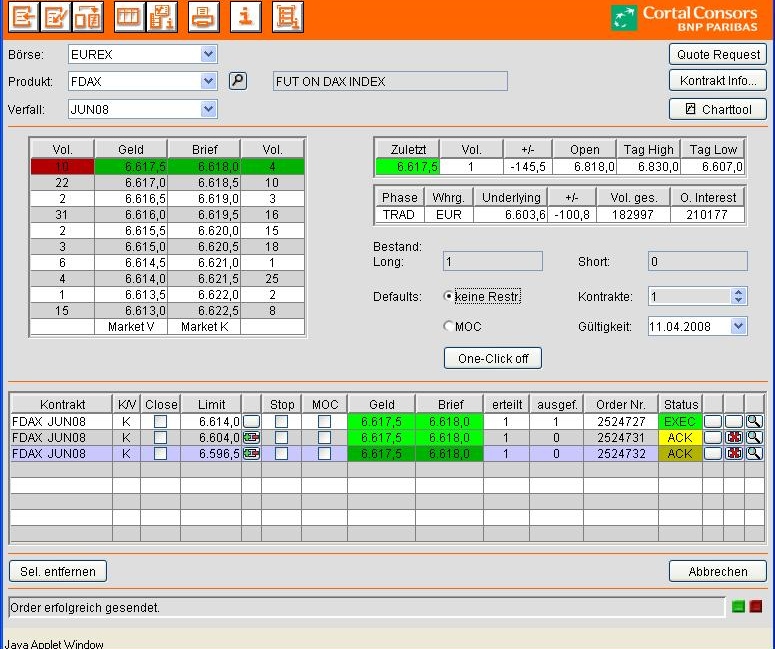Enable the MOC checkbox for order 2524732
The width and height of the screenshot is (775, 649).
(325, 453)
